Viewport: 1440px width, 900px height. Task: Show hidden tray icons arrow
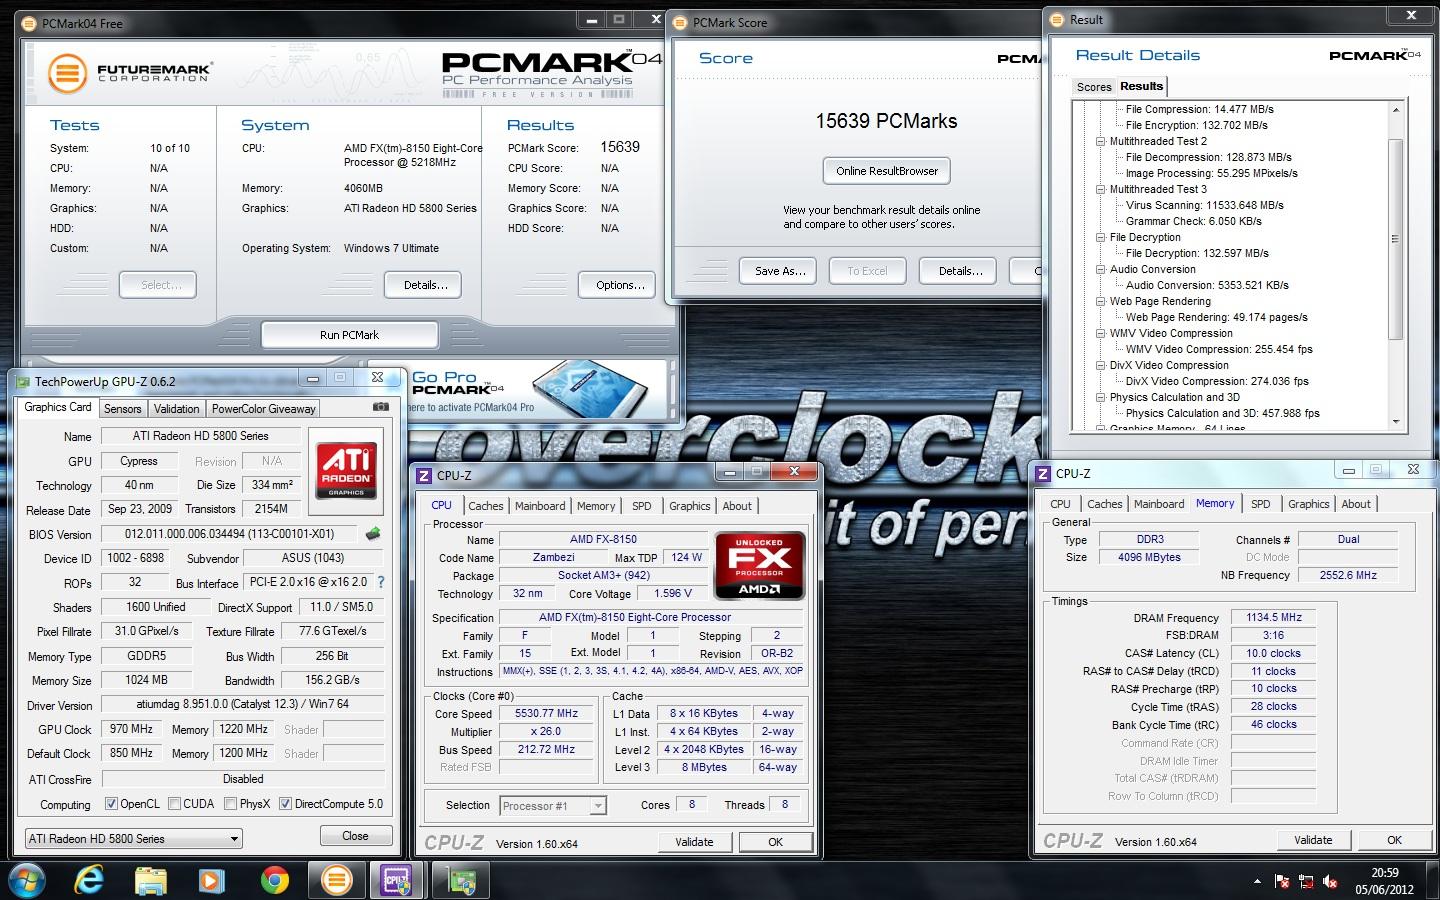(1257, 881)
